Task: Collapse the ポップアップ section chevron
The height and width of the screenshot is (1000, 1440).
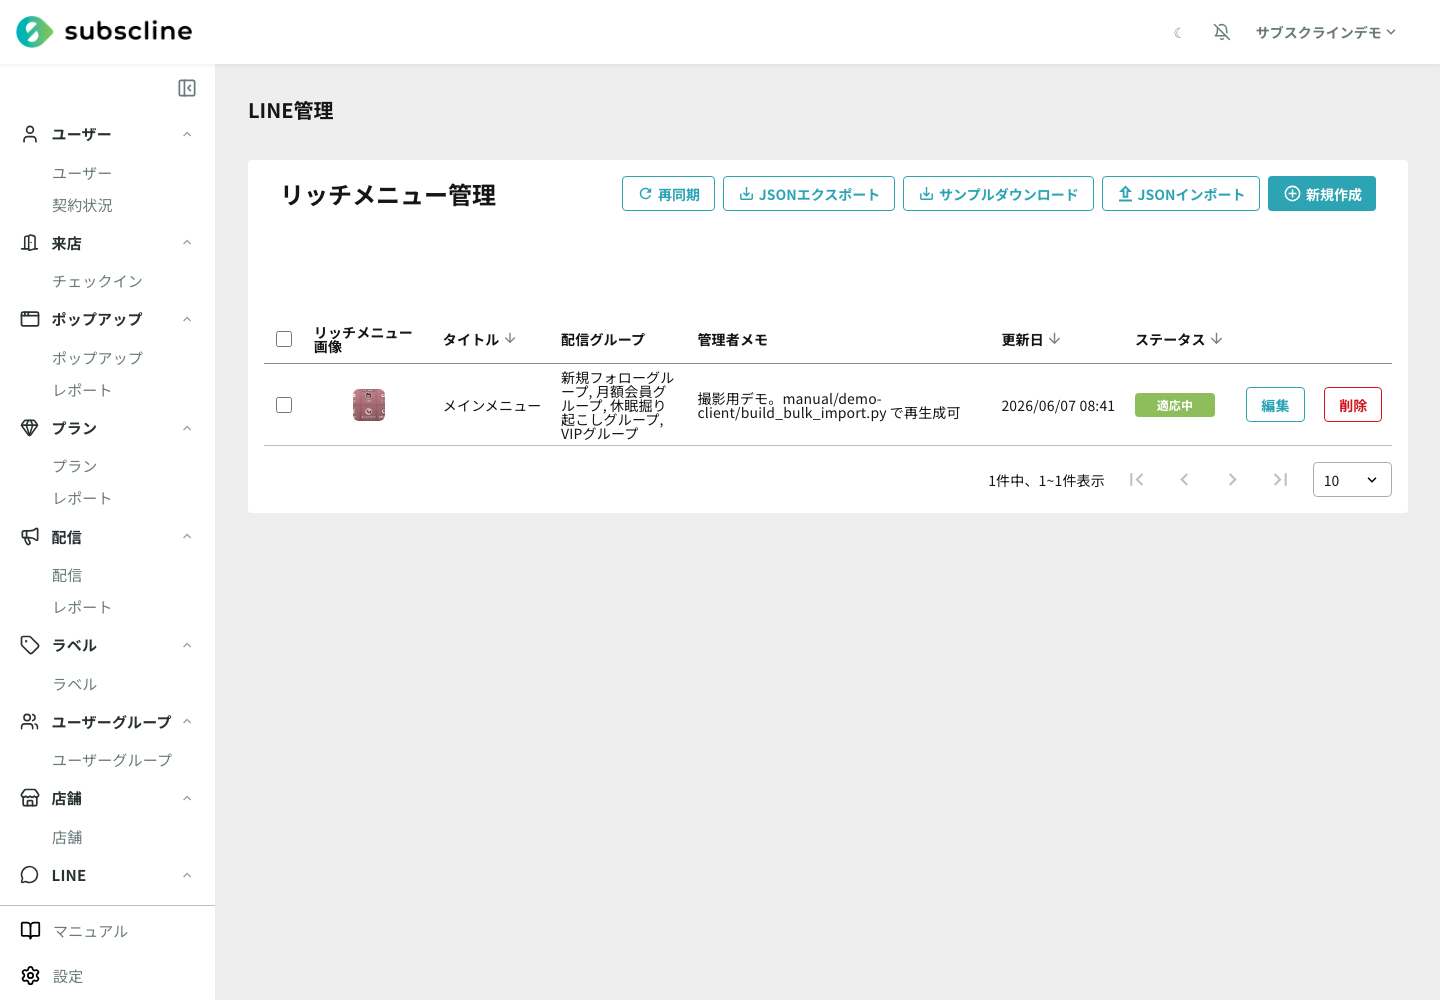Action: pos(187,319)
